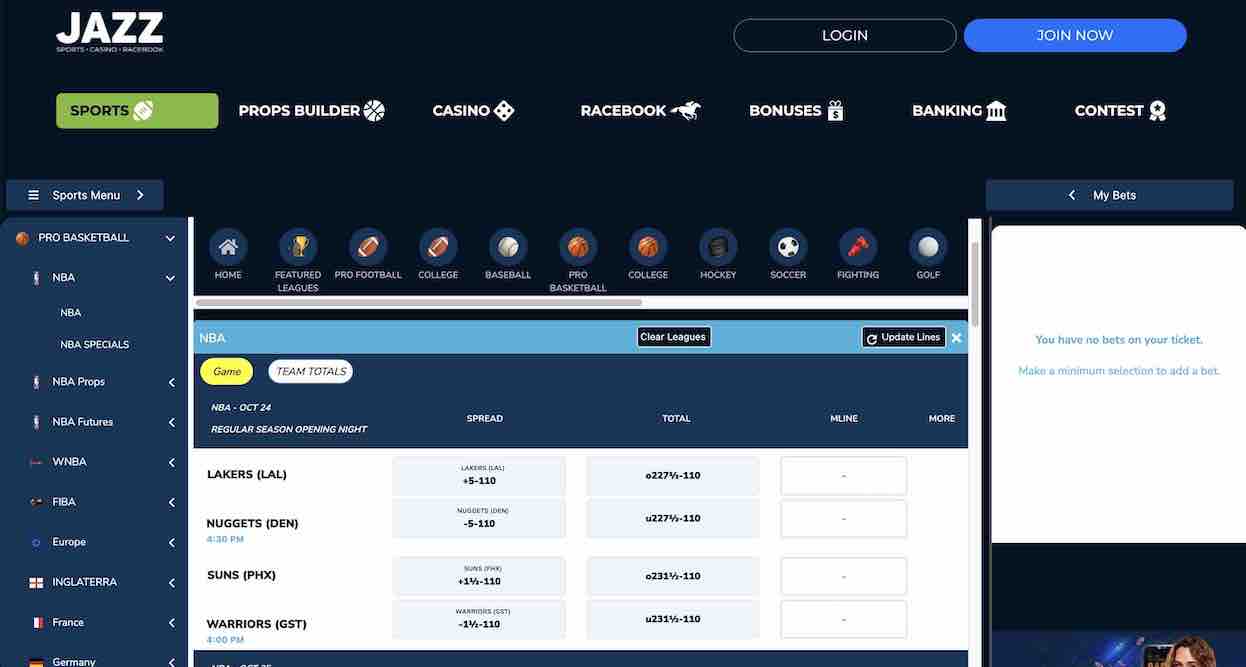Select the Golf sport icon
1246x667 pixels.
[x=927, y=249]
